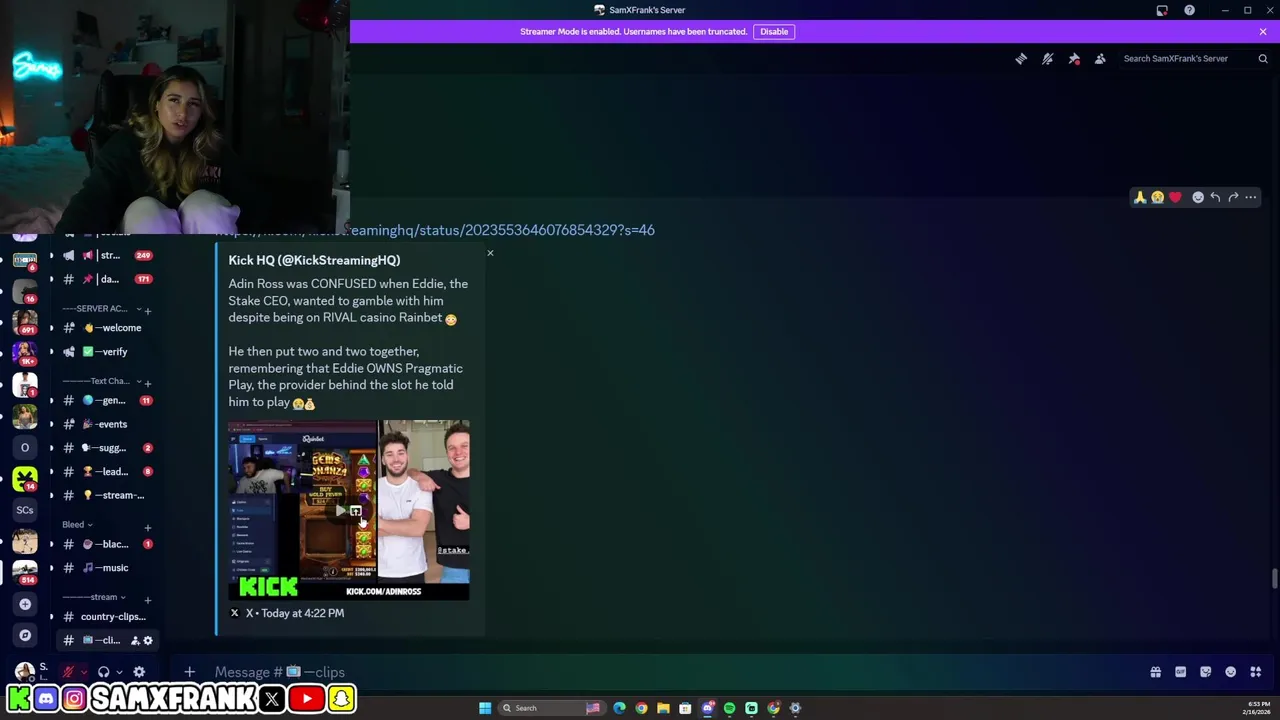Open Discover servers compass icon
Viewport: 1280px width, 720px height.
(x=25, y=635)
